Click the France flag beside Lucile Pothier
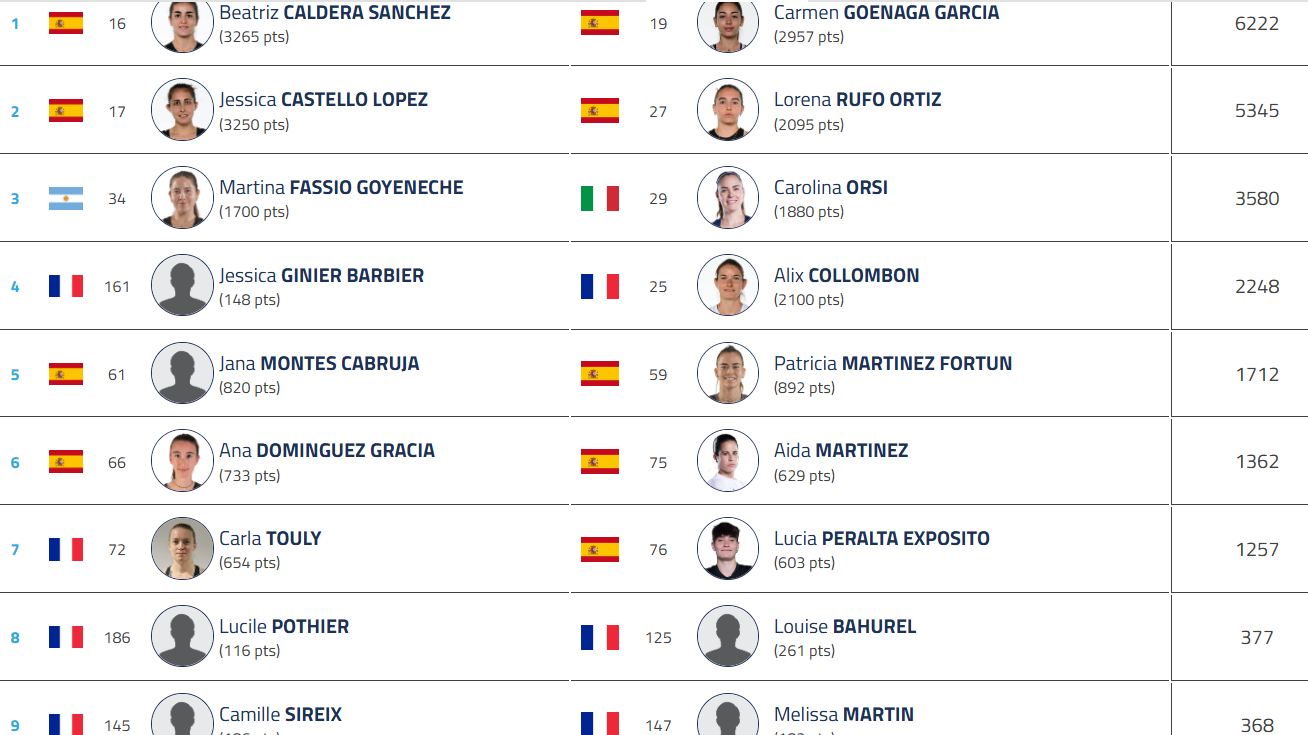The image size is (1308, 735). [66, 637]
